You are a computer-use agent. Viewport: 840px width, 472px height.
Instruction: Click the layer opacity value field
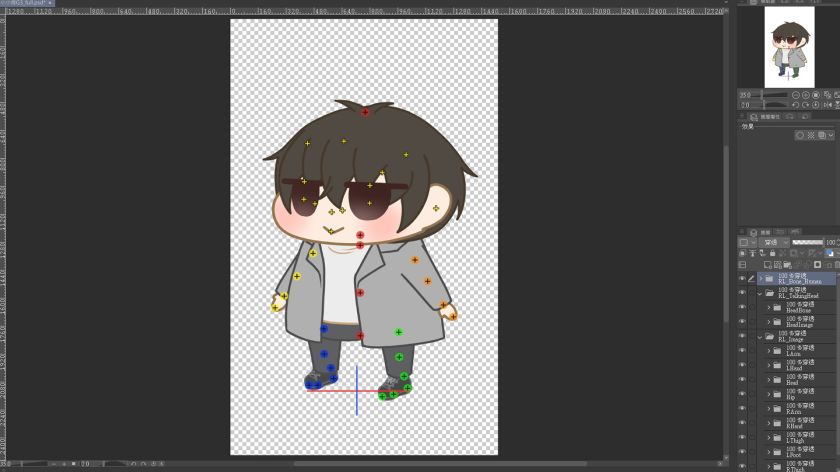830,242
